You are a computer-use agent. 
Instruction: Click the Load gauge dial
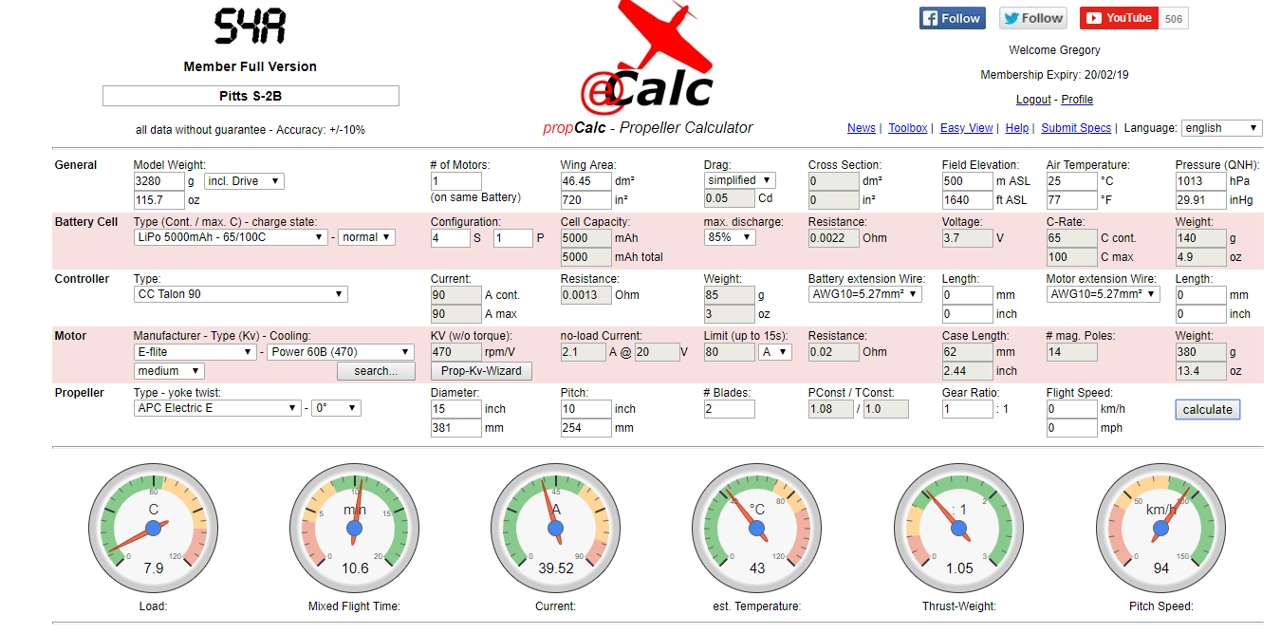coord(153,527)
